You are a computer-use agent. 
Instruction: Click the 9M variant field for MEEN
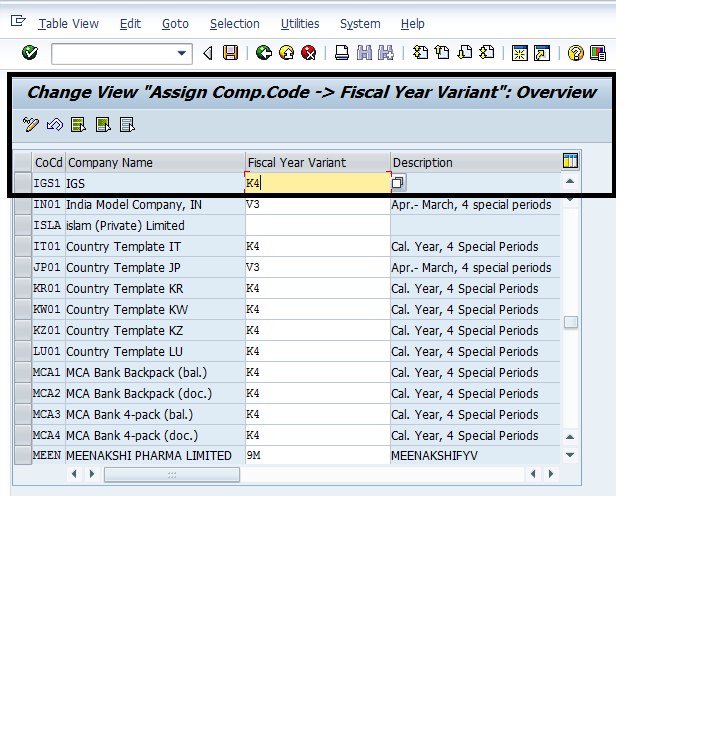(318, 456)
